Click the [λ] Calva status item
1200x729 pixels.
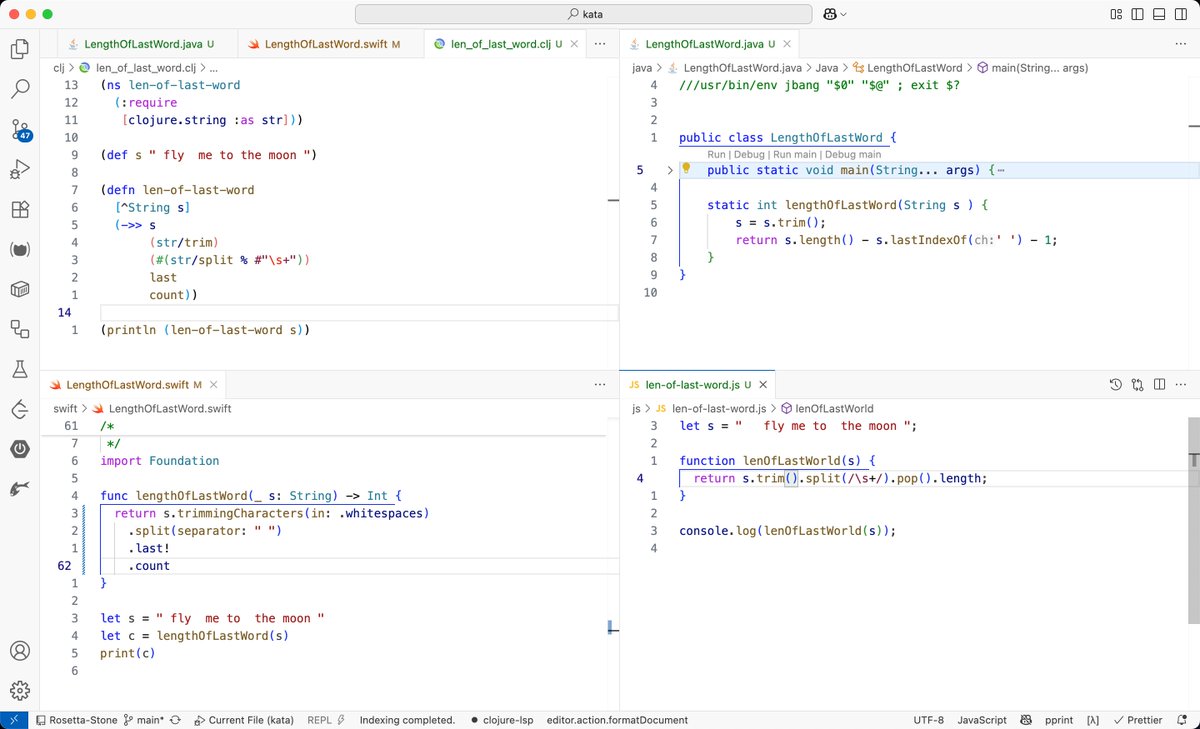pyautogui.click(x=1093, y=720)
